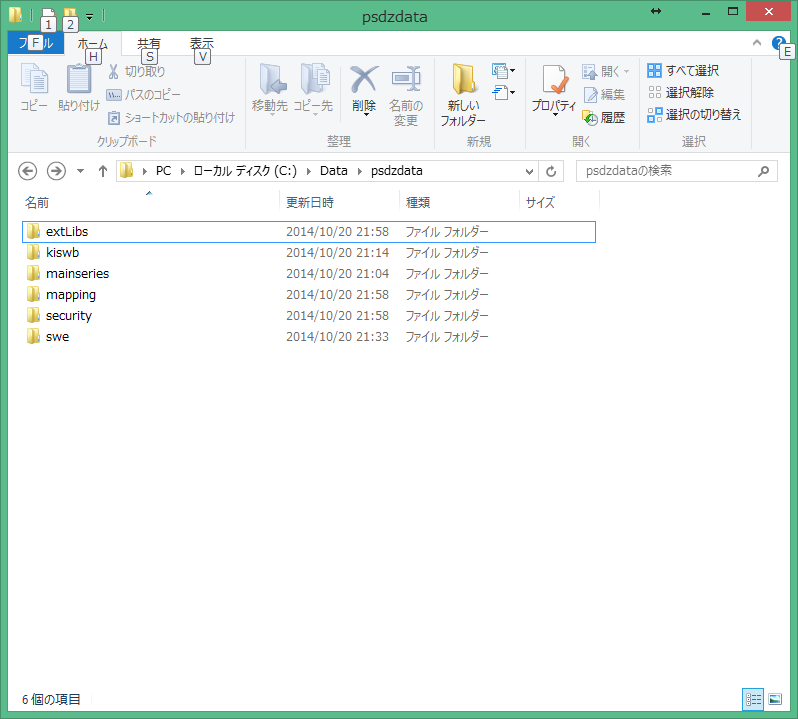The image size is (798, 719).
Task: Click Select all (すべて選択)
Action: pos(683,70)
